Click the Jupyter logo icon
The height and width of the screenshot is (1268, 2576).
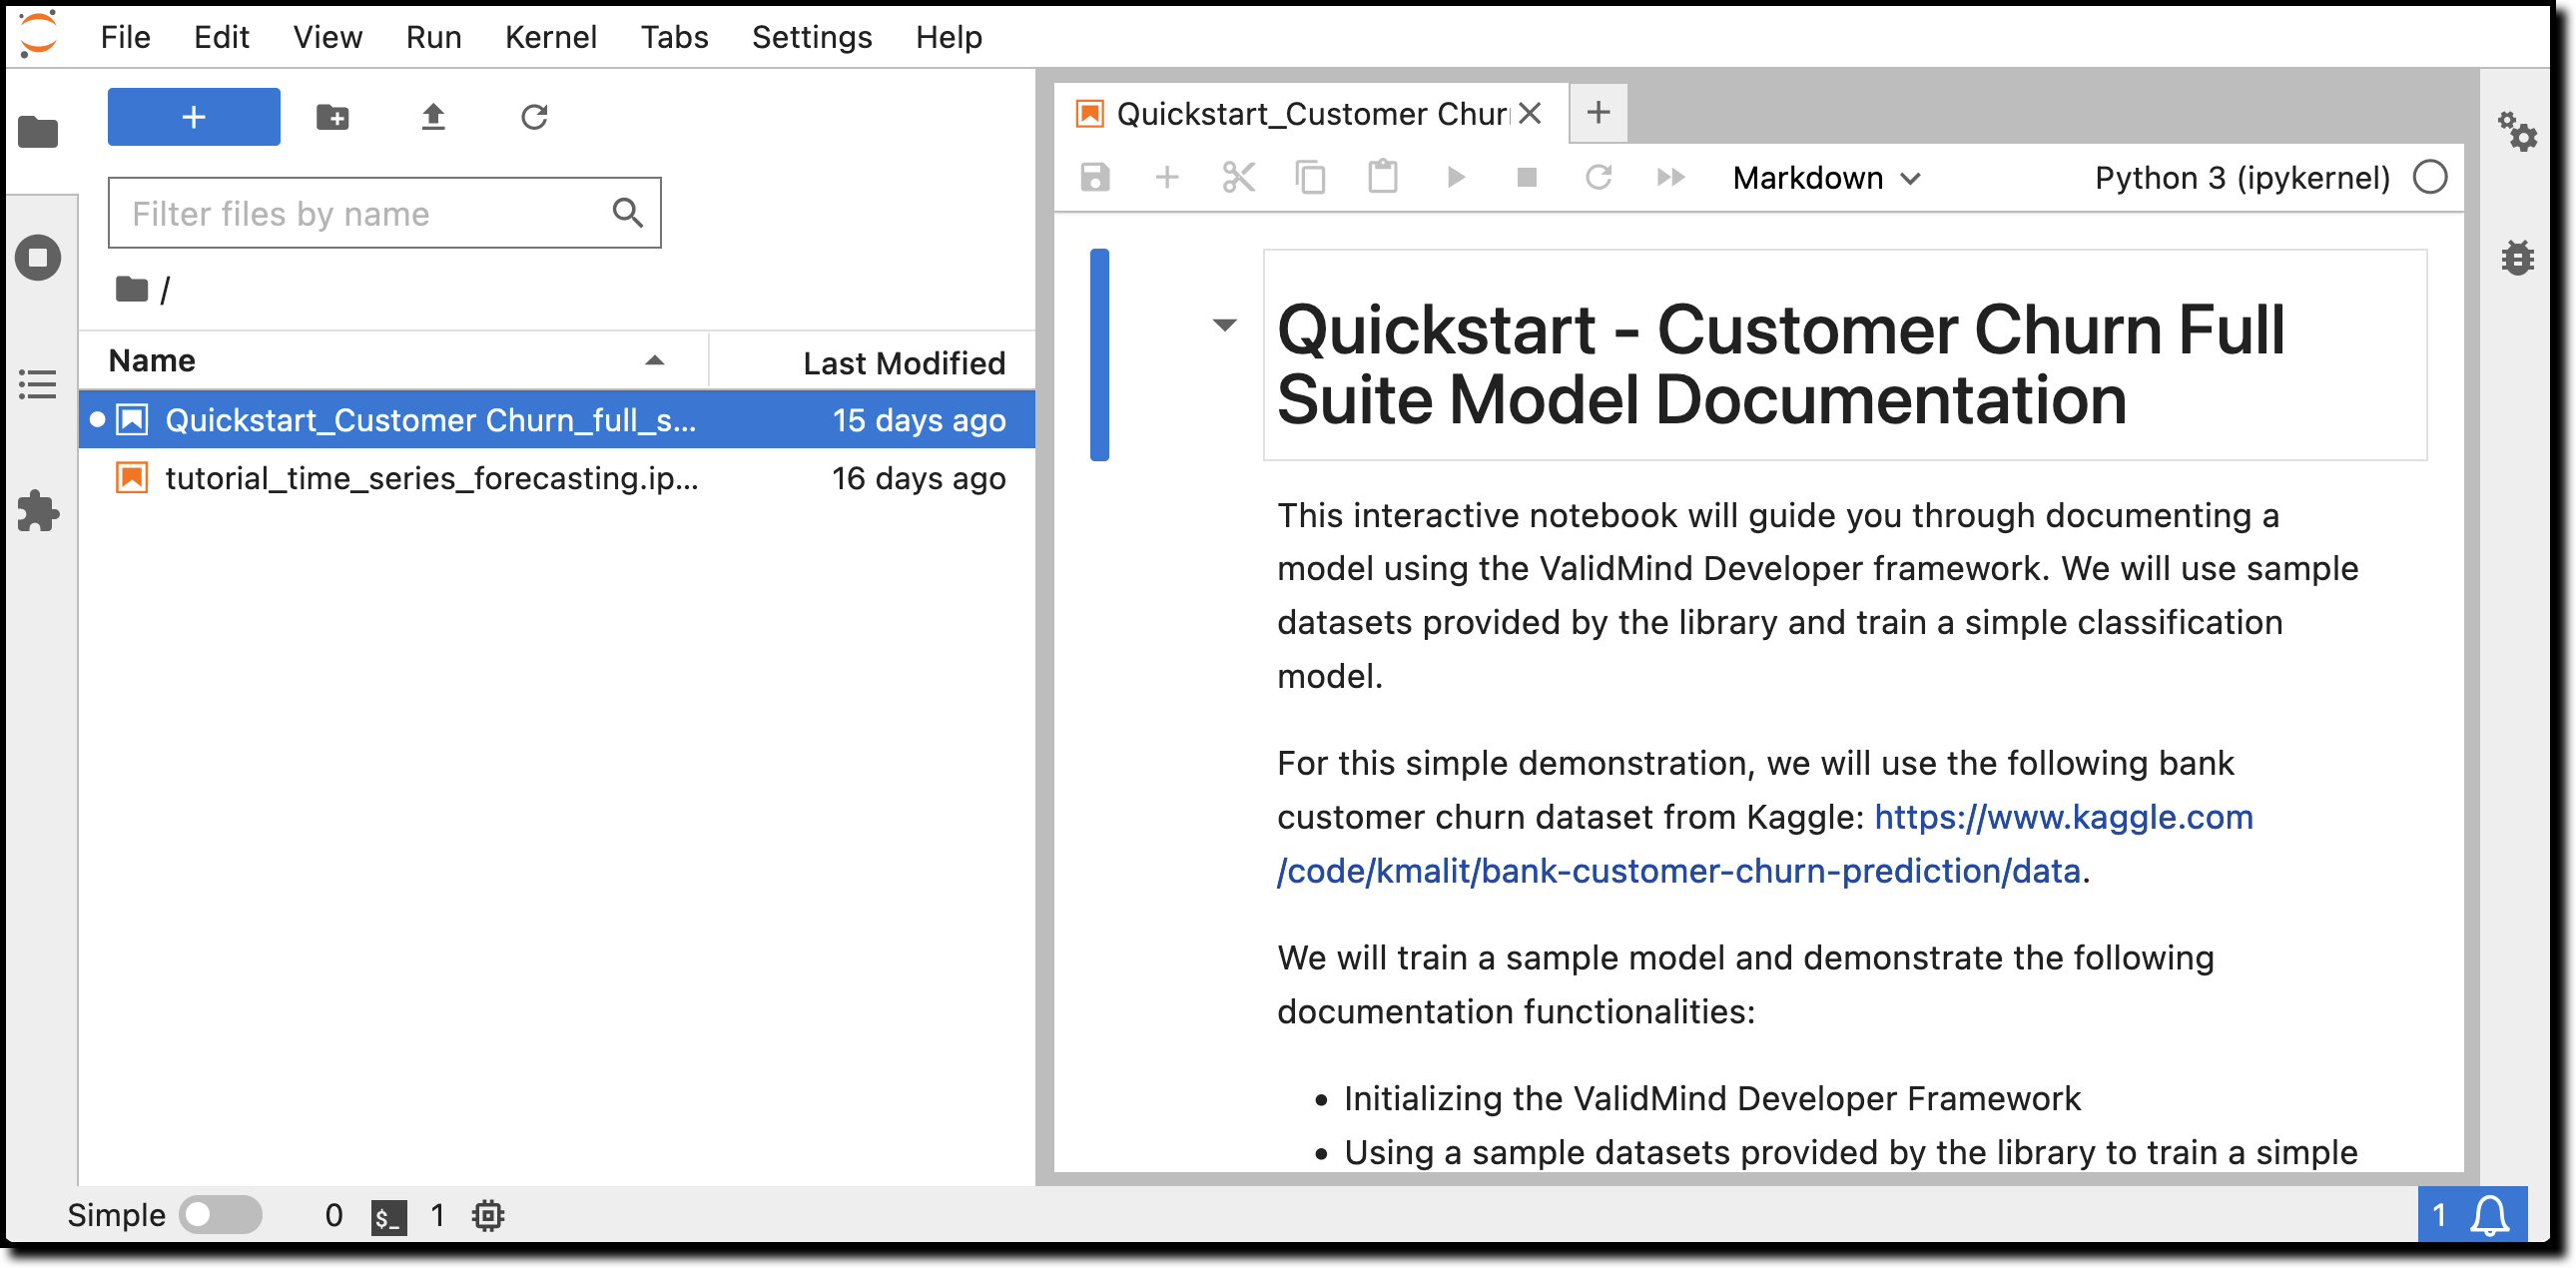point(38,34)
